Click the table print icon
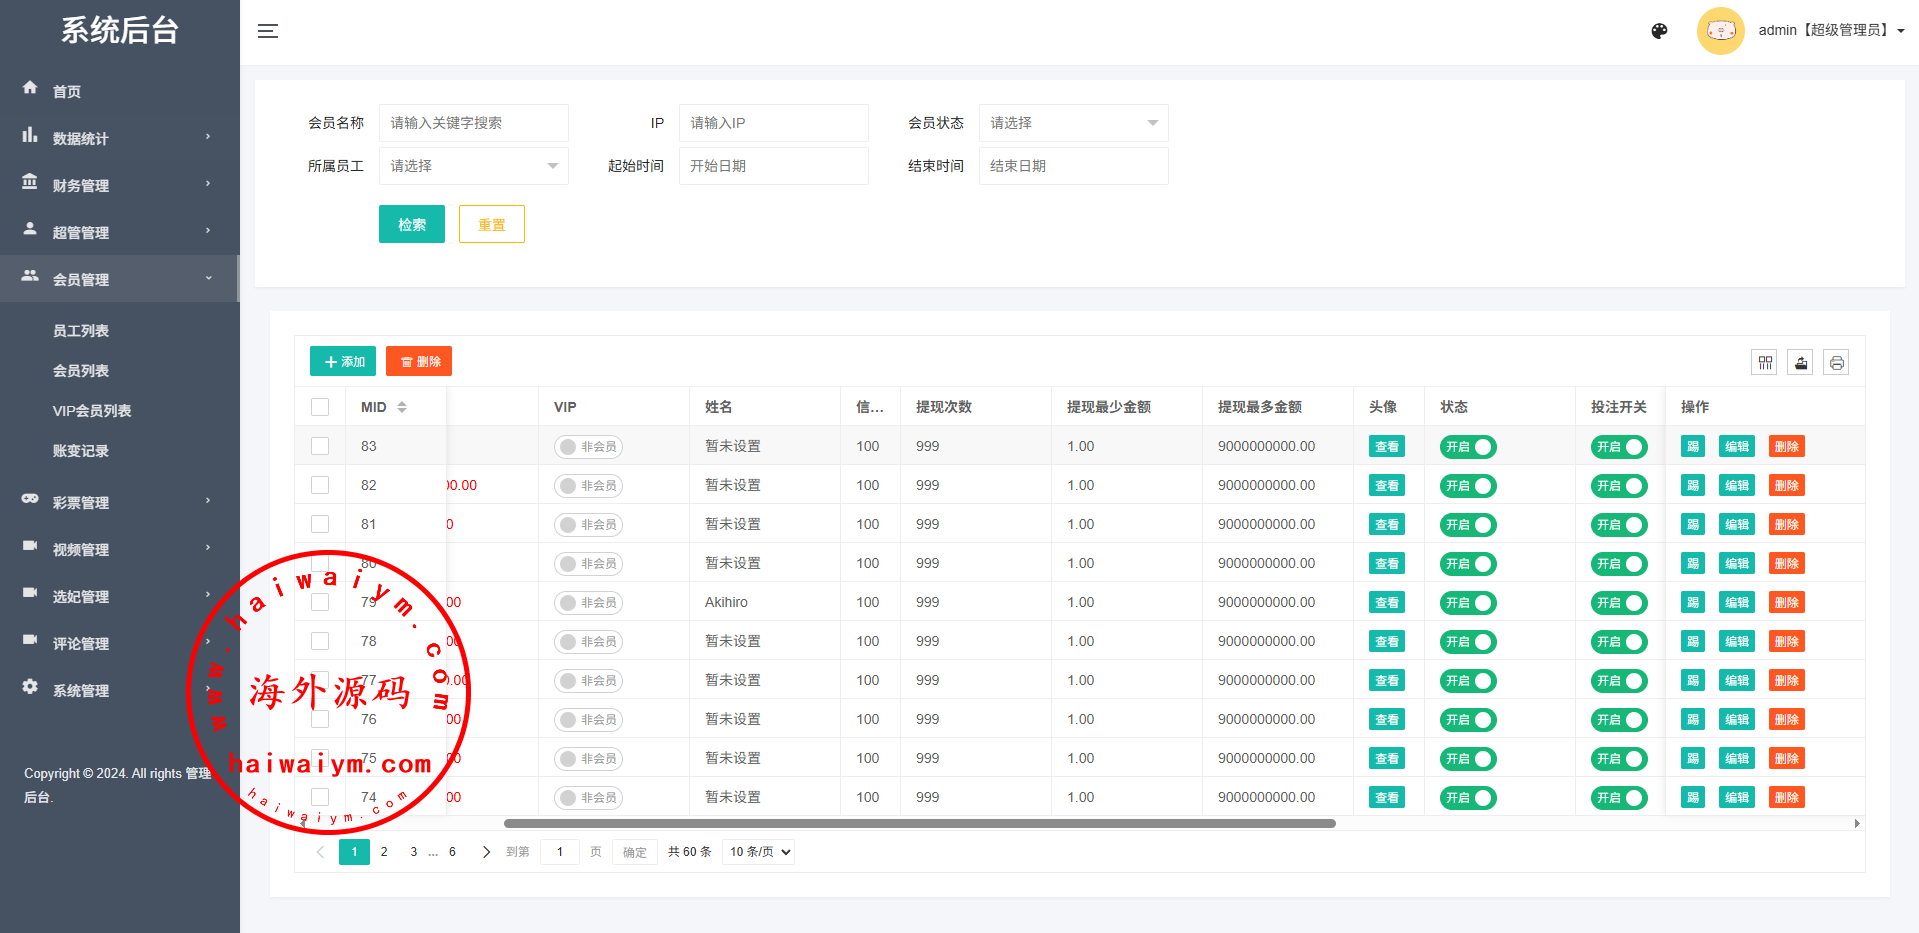1919x933 pixels. (1836, 362)
